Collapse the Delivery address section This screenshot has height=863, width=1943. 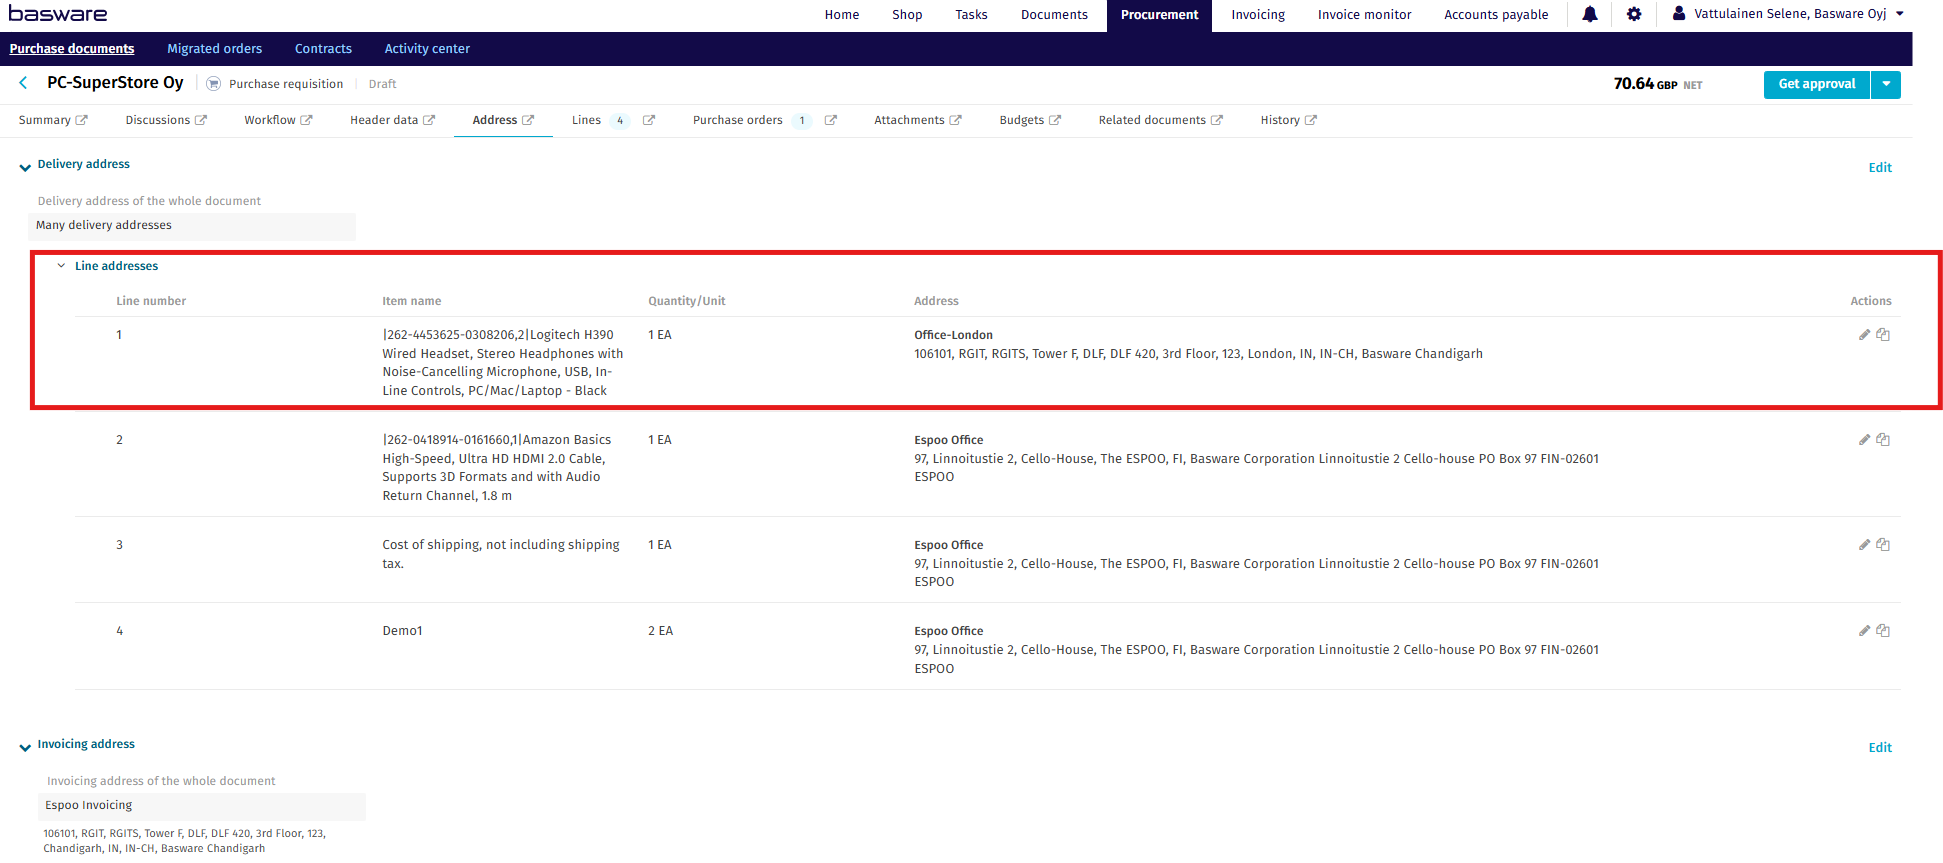point(25,167)
